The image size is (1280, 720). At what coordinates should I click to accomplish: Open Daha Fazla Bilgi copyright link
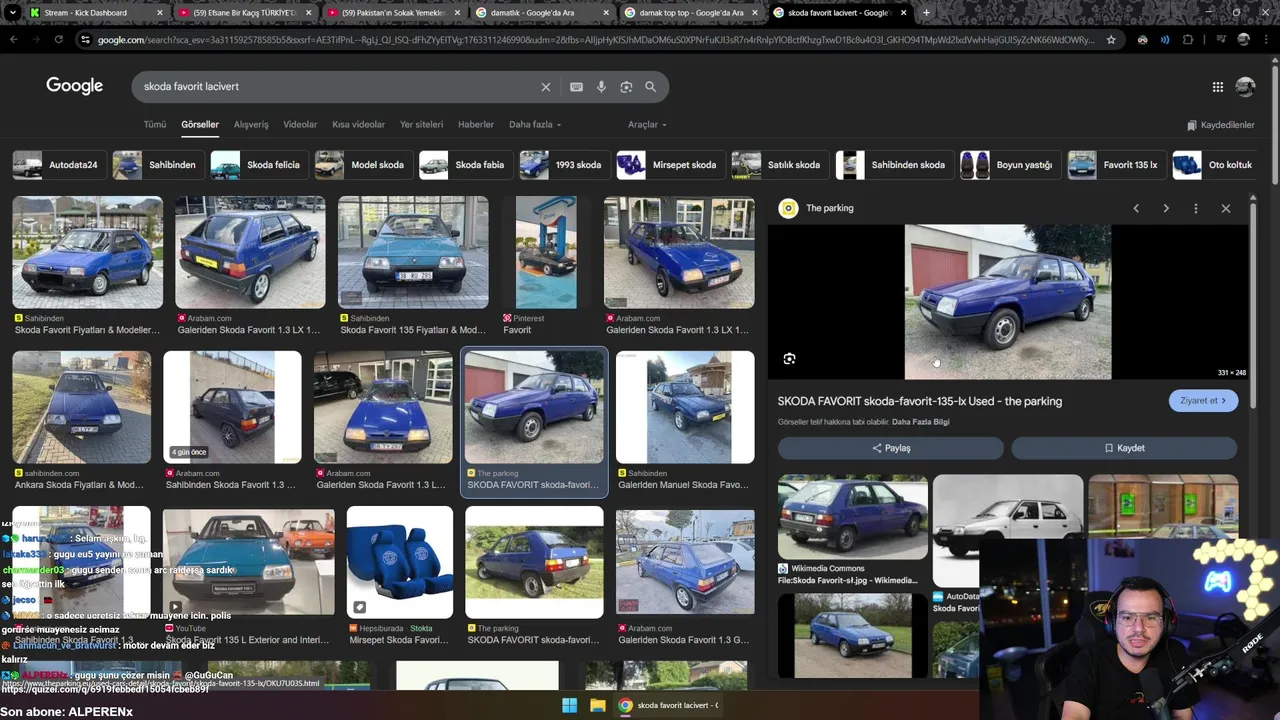920,422
